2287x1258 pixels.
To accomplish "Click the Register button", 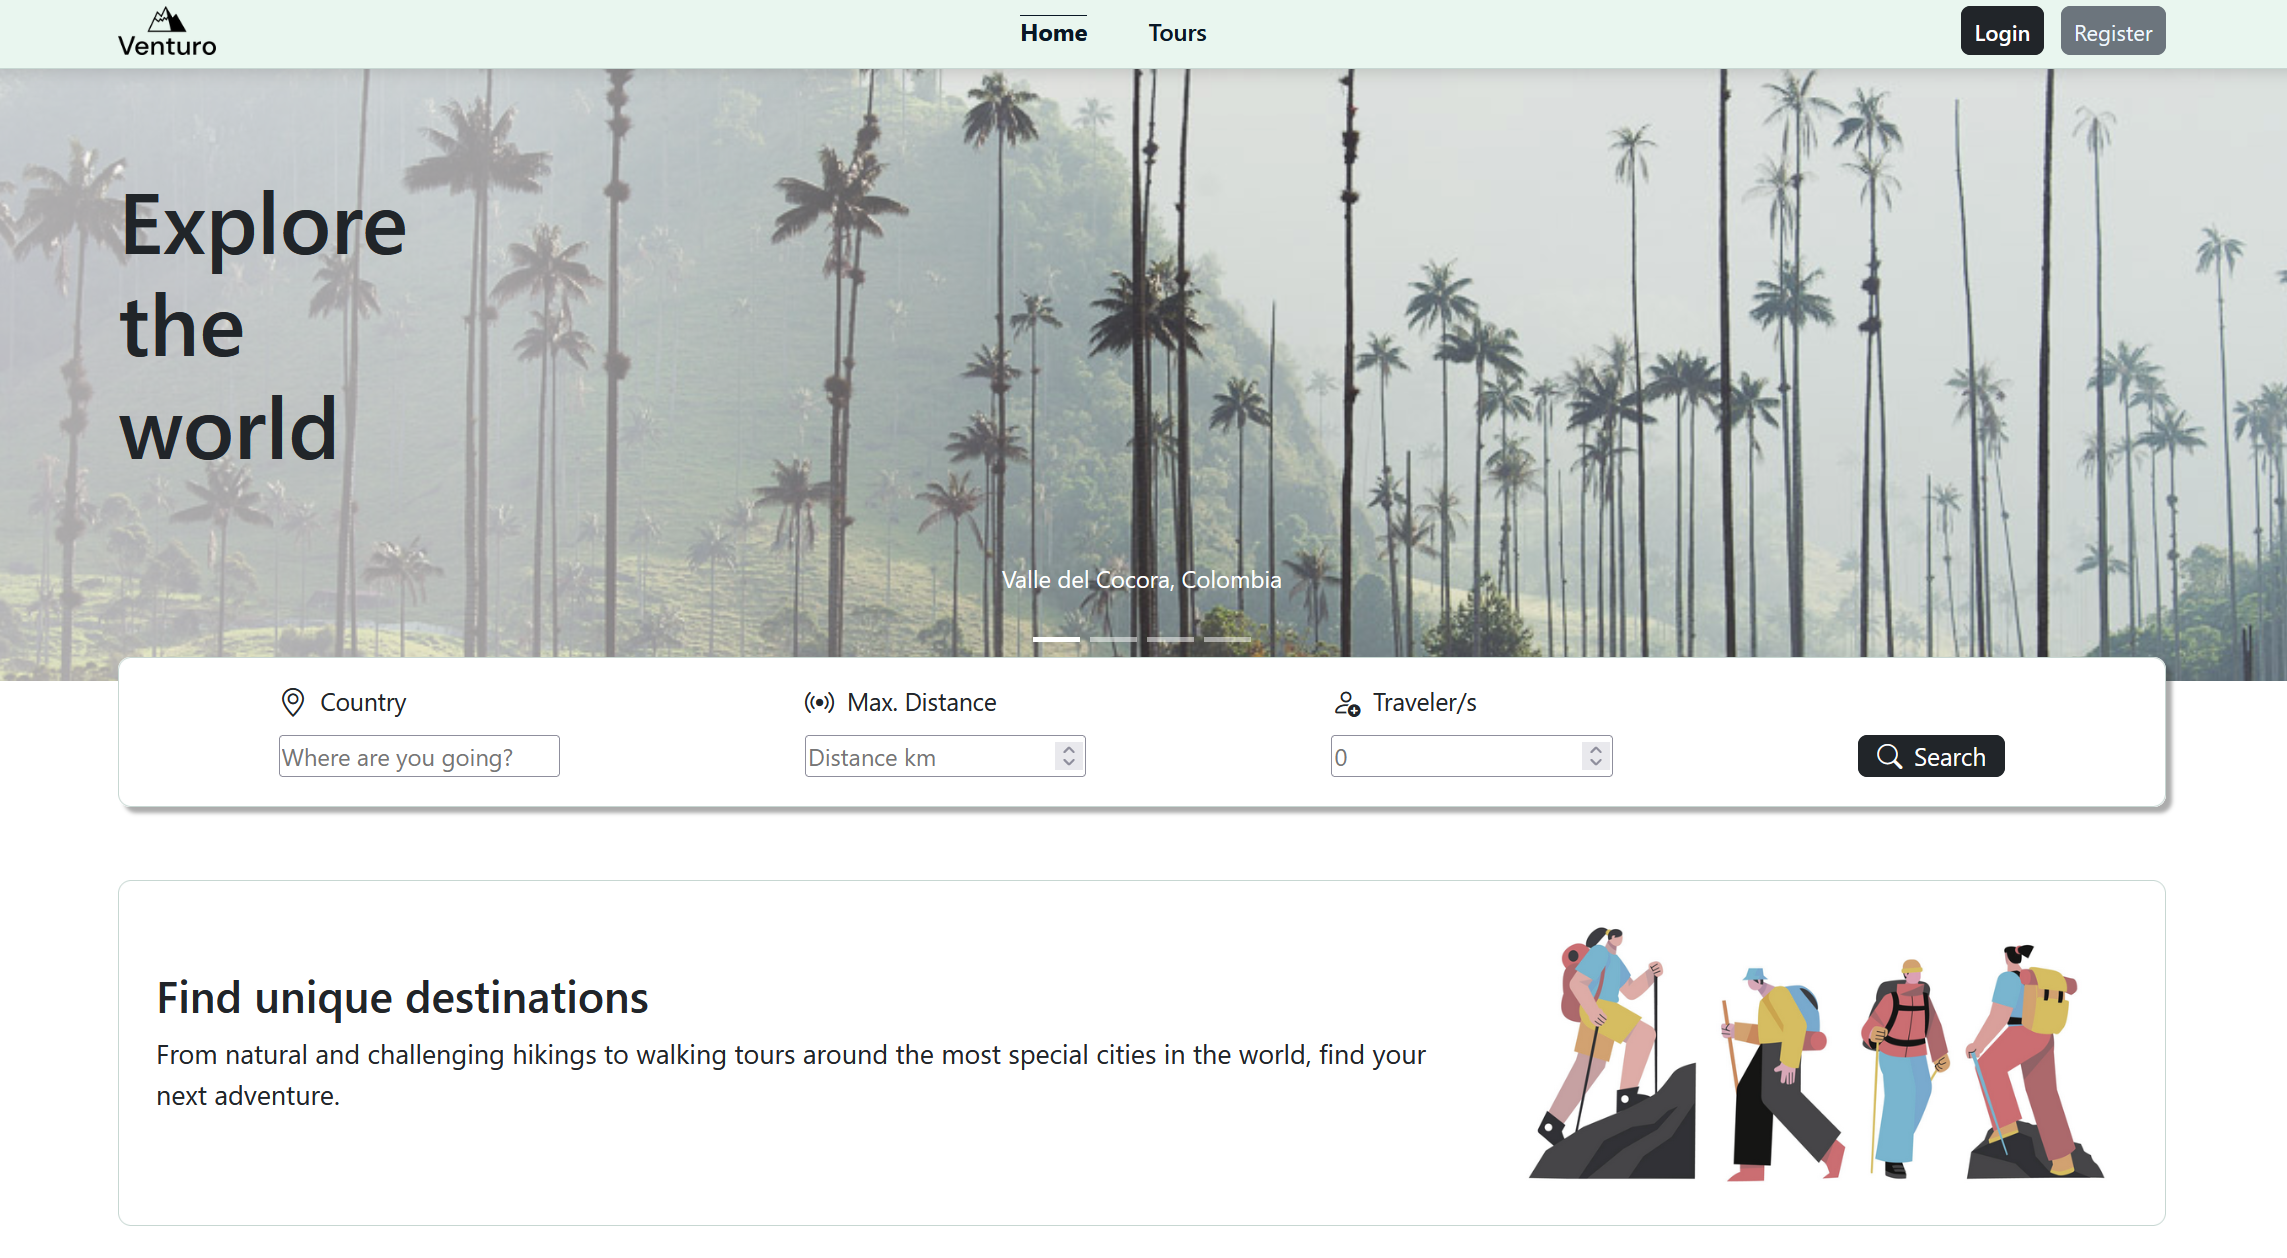I will (2113, 32).
